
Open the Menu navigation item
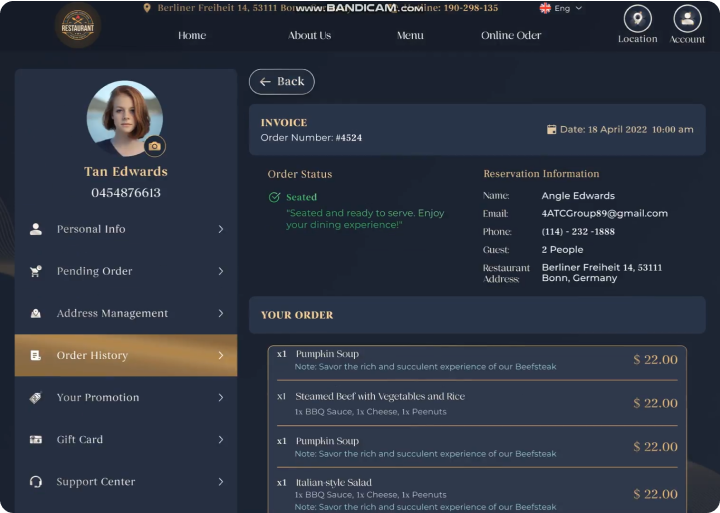[x=410, y=35]
